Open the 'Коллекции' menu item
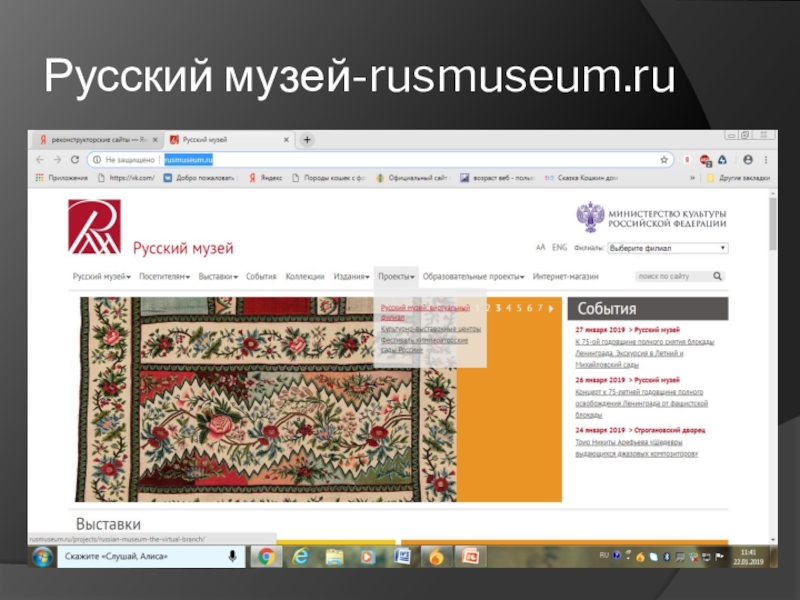Screen dimensions: 800x600 (305, 276)
